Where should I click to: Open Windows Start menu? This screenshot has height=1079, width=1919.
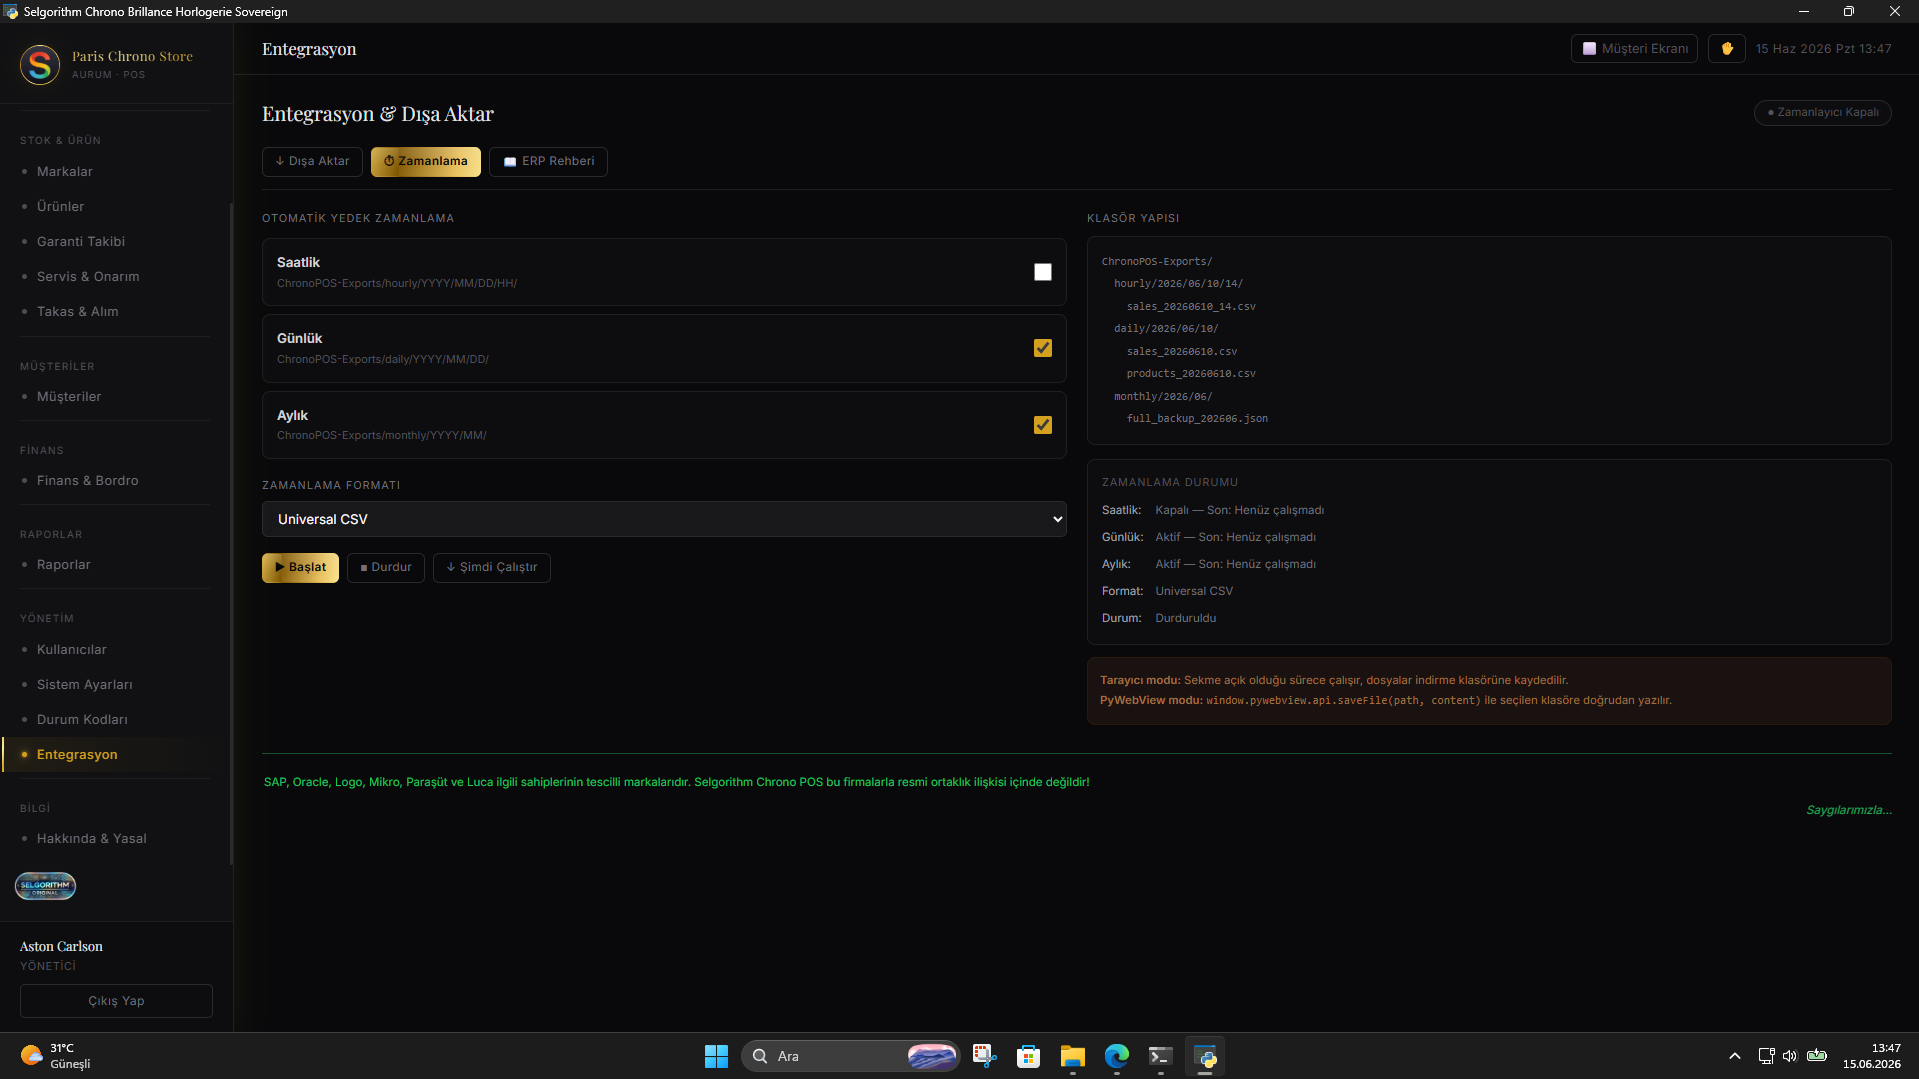pos(716,1056)
